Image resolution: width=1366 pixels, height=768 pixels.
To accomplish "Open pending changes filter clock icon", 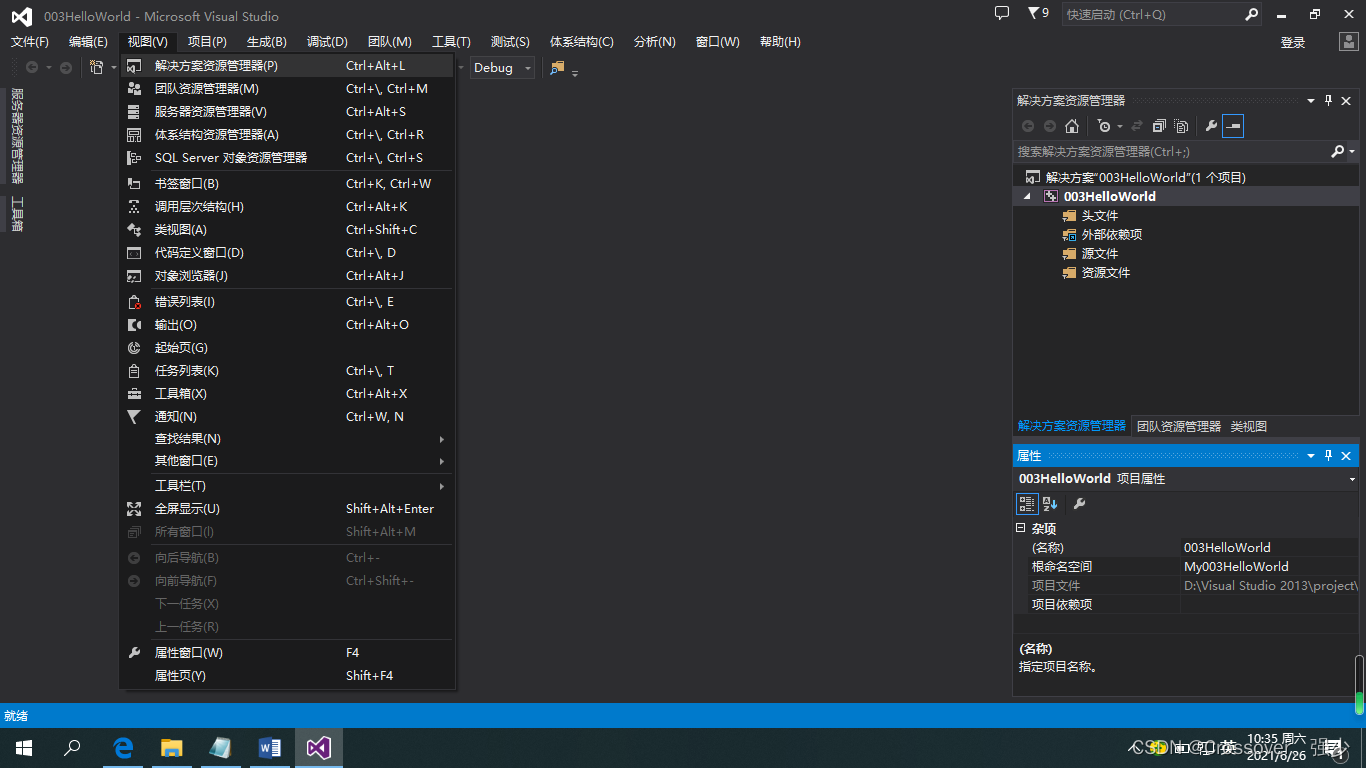I will (1103, 126).
